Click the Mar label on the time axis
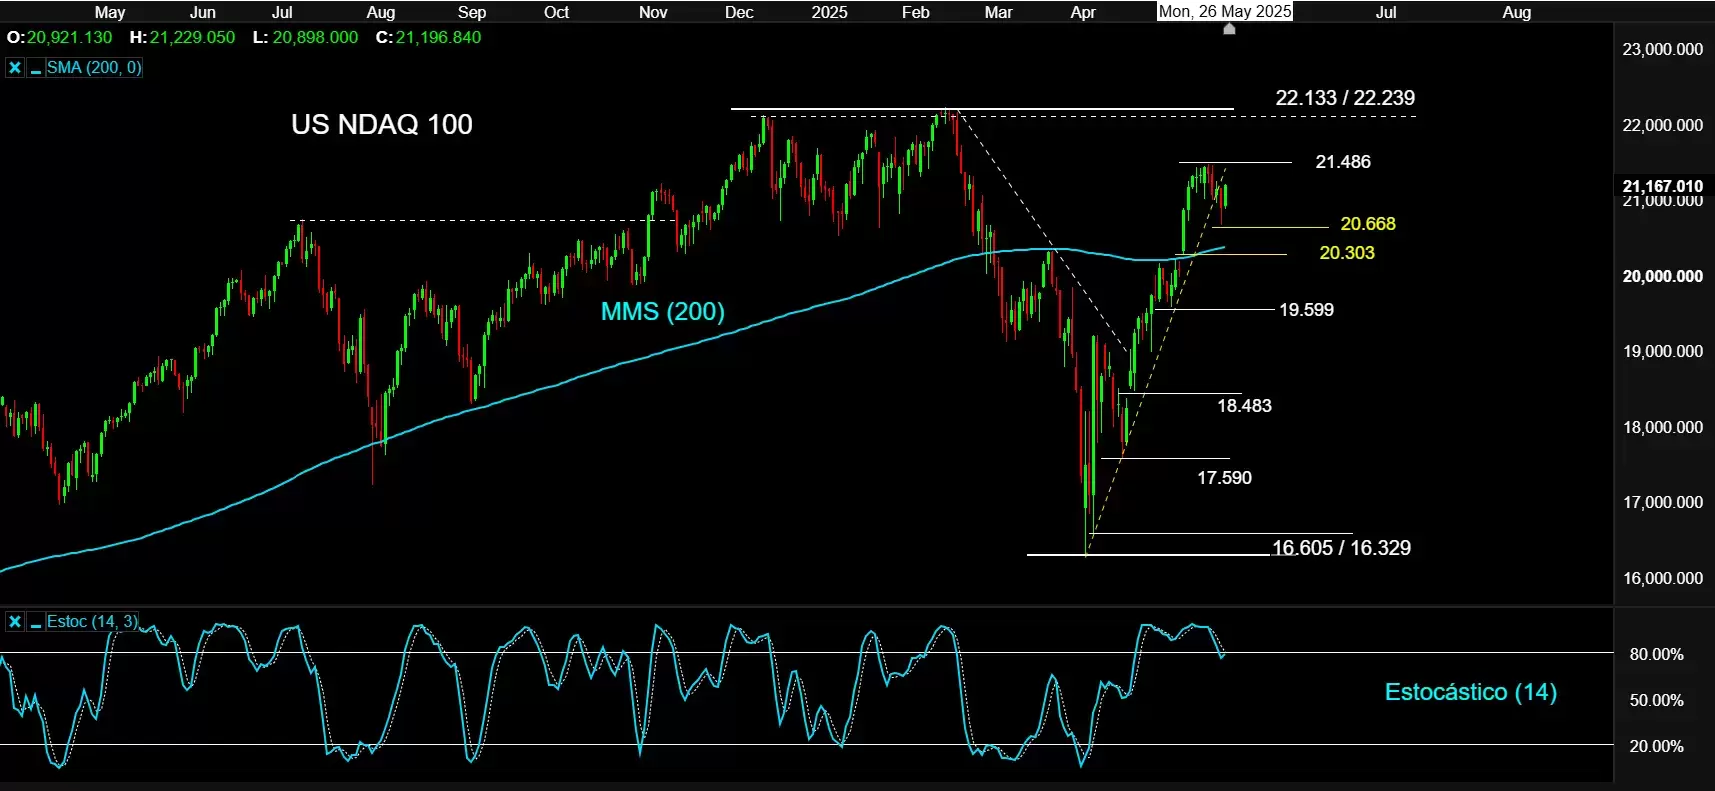Viewport: 1715px width, 791px height. point(999,12)
